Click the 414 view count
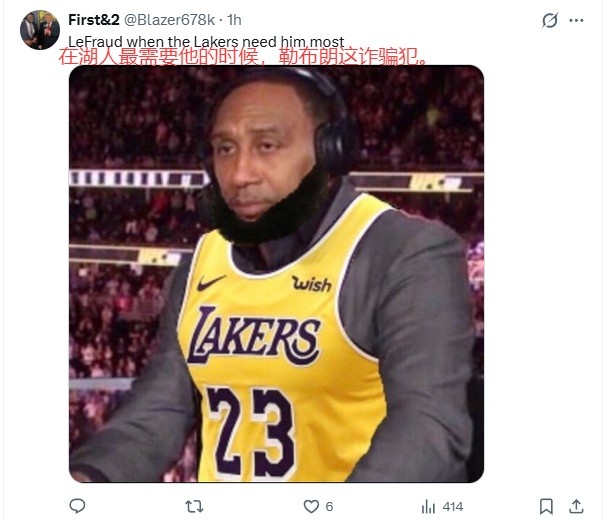608x520 pixels. (x=453, y=506)
